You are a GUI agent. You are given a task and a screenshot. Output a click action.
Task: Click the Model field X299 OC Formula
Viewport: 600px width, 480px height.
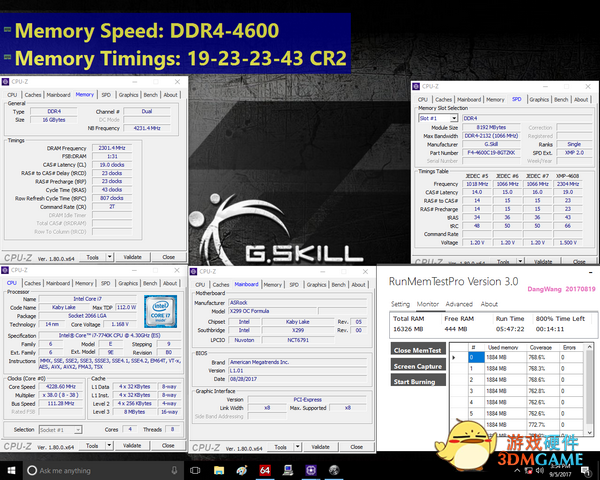click(272, 311)
